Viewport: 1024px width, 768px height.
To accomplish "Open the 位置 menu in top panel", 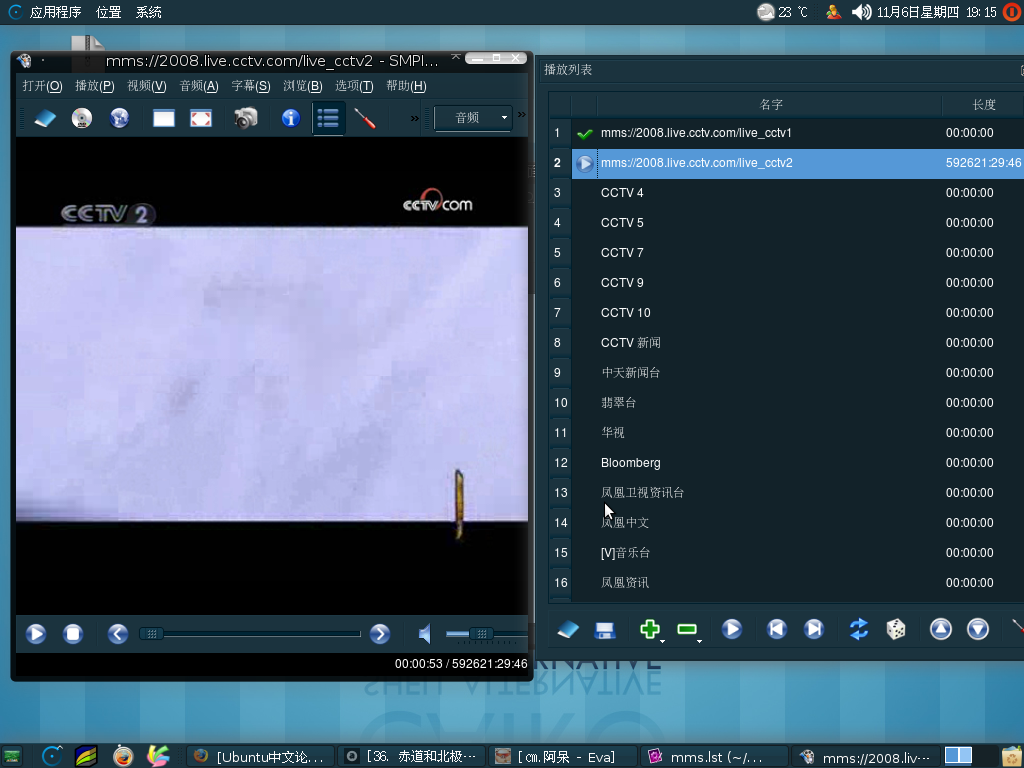I will click(x=108, y=12).
